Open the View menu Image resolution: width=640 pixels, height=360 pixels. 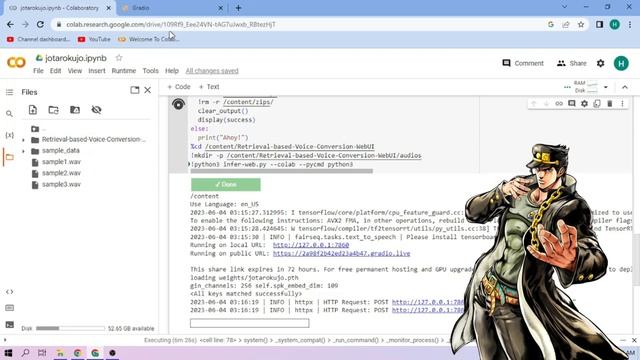[x=75, y=71]
